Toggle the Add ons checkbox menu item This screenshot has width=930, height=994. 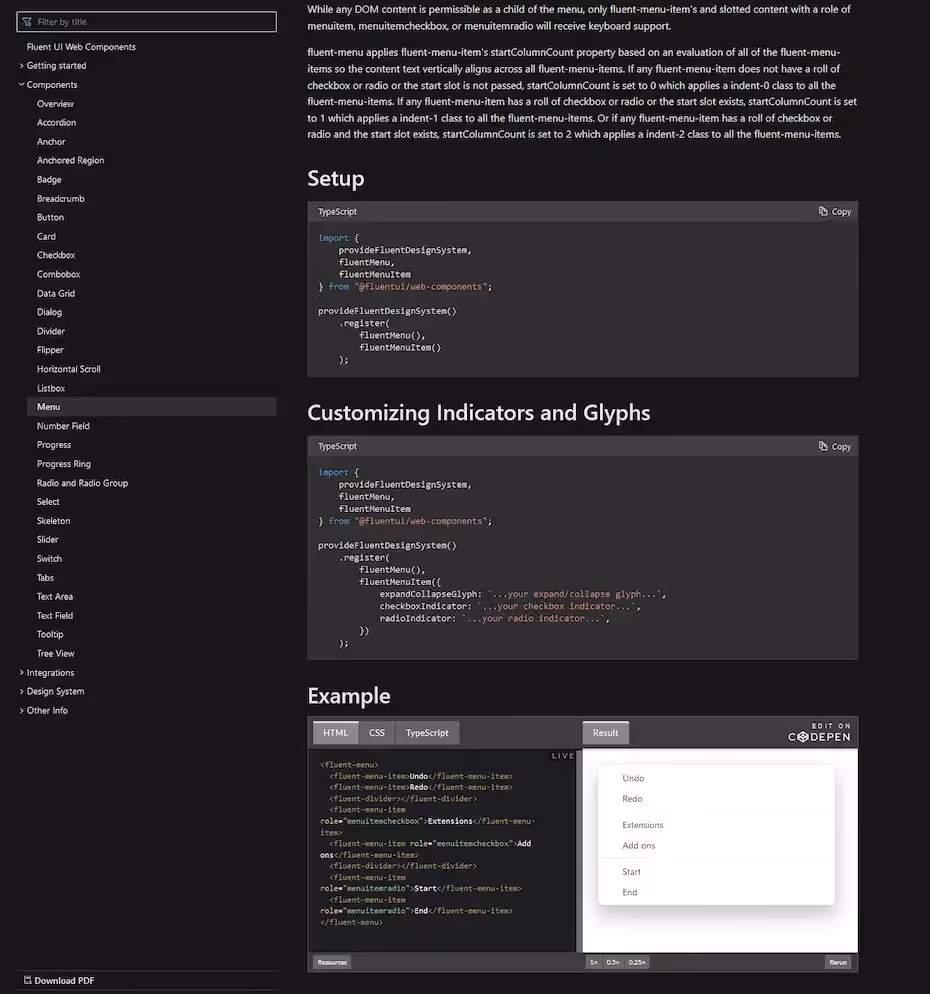(x=639, y=846)
